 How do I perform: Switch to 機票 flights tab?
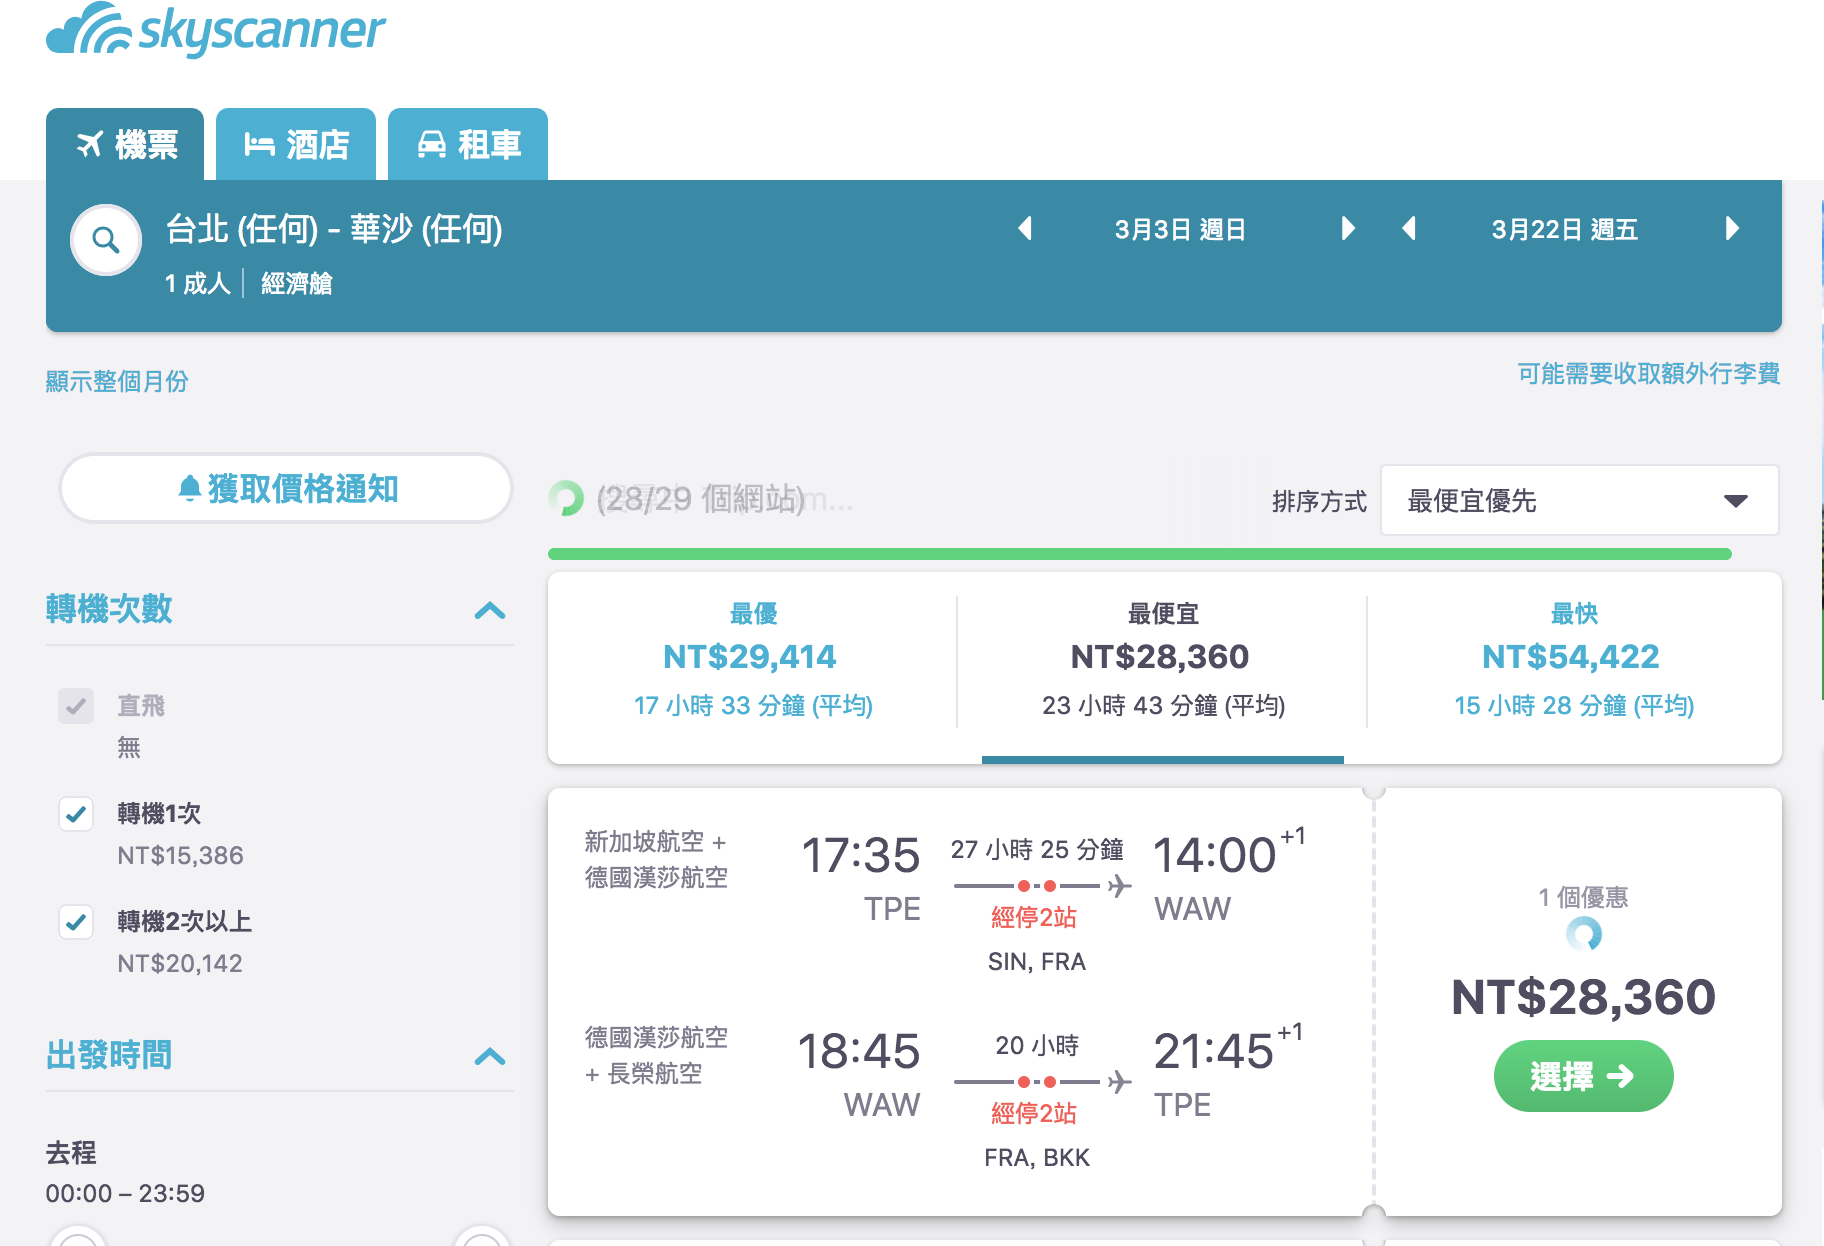pyautogui.click(x=125, y=144)
